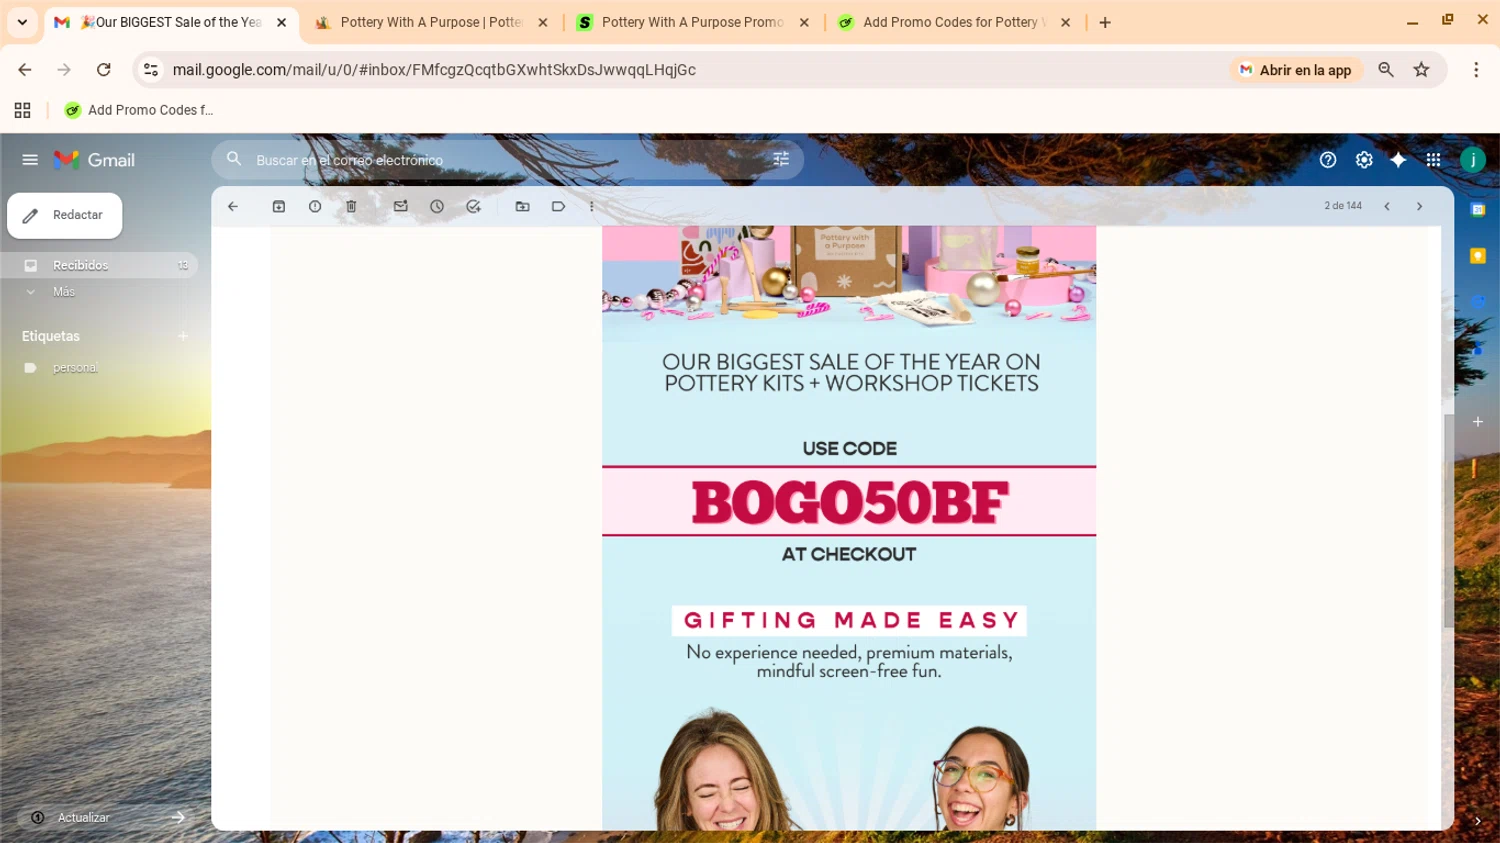This screenshot has width=1500, height=843.
Task: Open tab search dropdown arrow
Action: (22, 22)
